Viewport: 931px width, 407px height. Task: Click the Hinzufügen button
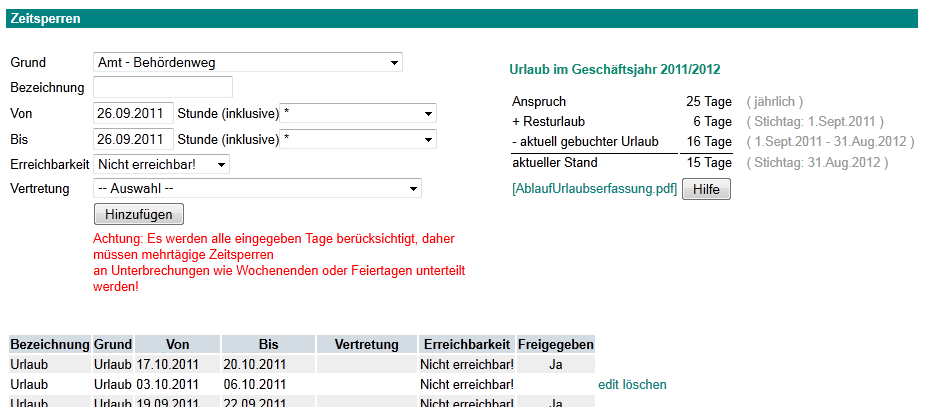pyautogui.click(x=139, y=214)
